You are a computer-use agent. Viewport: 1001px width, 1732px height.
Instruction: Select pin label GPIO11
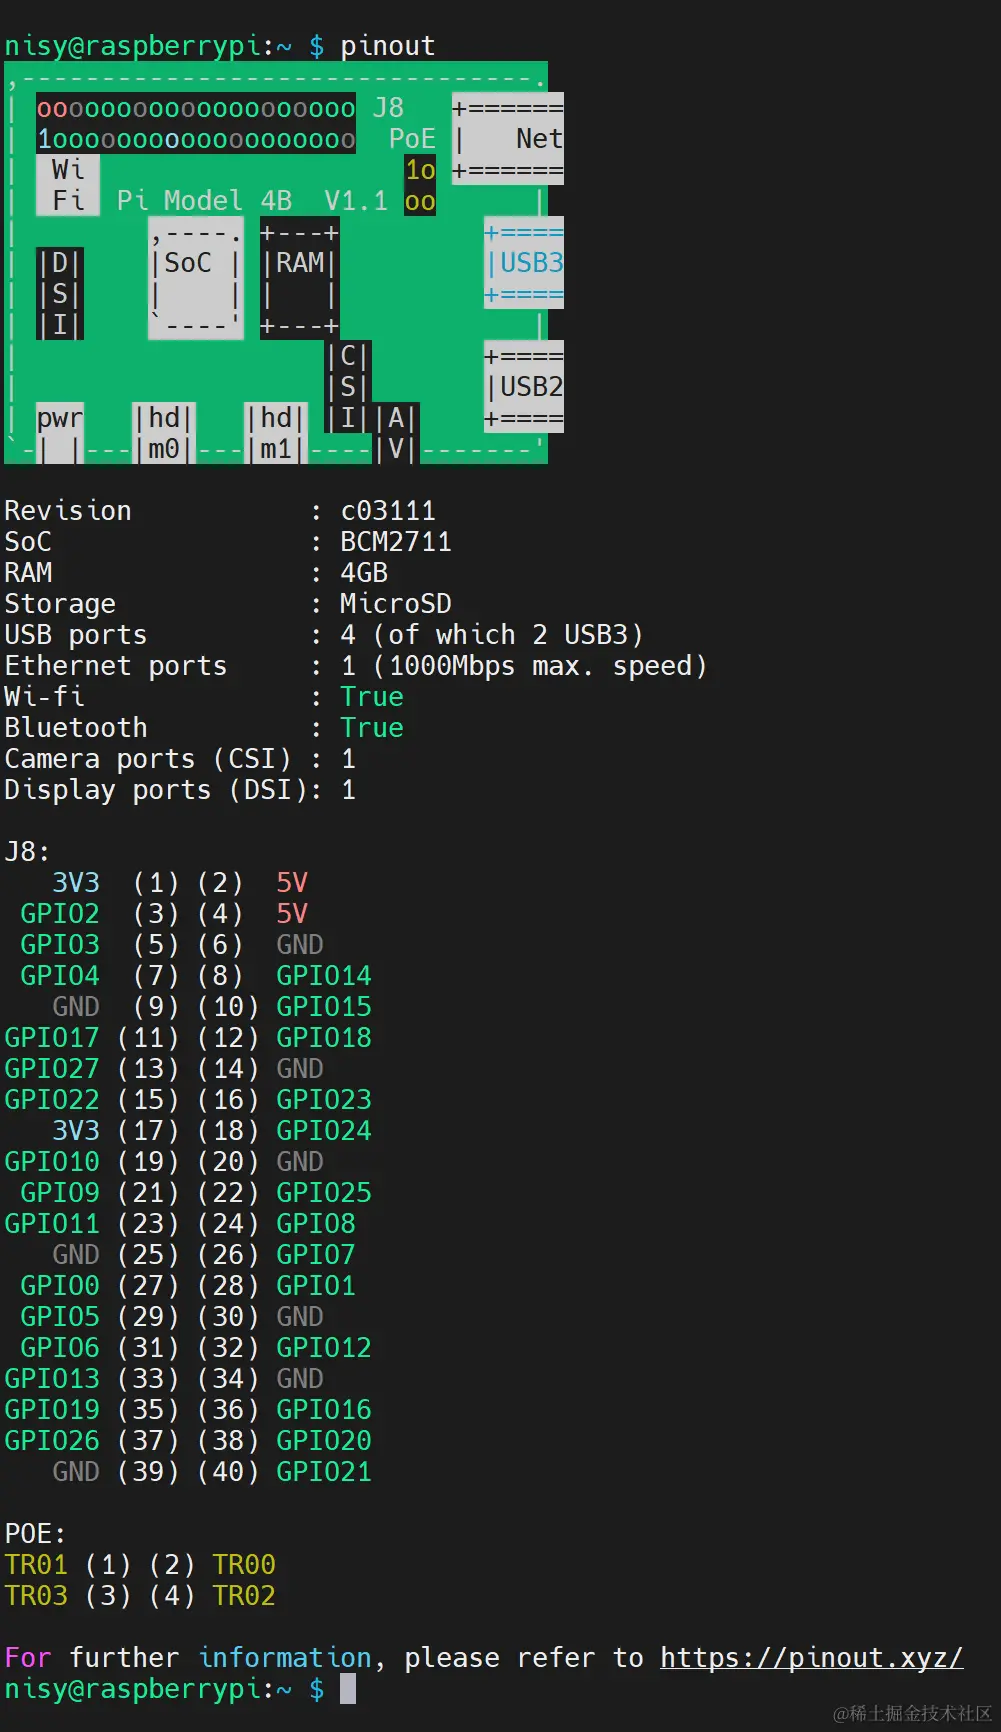[x=52, y=1224]
